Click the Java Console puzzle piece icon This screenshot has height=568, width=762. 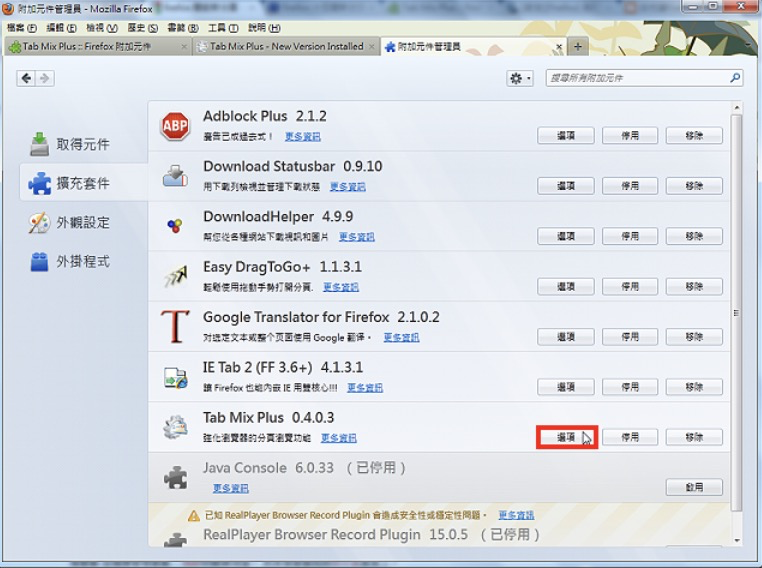(x=175, y=477)
